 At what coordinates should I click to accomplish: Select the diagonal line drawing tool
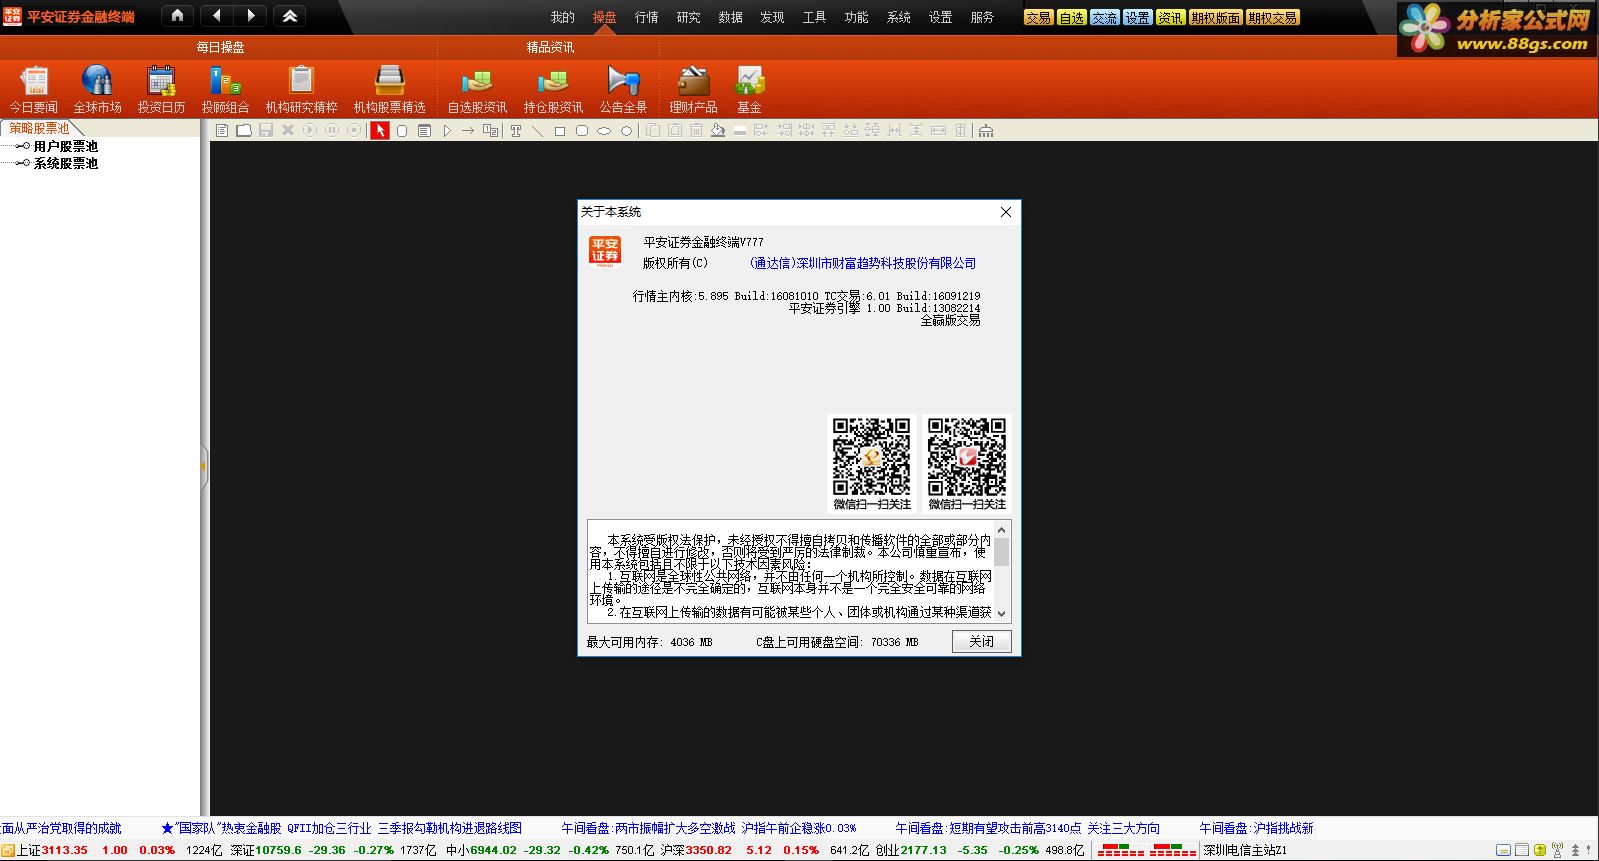pos(537,130)
